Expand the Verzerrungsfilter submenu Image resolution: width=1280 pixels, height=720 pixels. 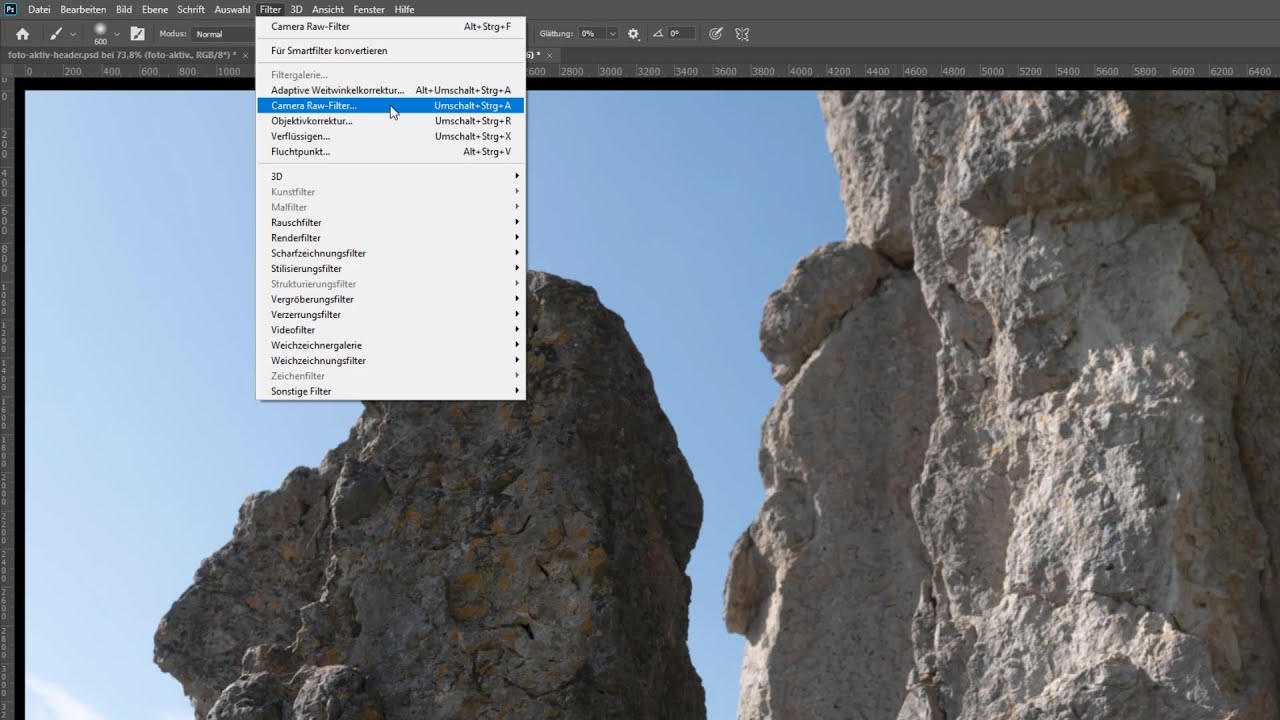pos(390,314)
